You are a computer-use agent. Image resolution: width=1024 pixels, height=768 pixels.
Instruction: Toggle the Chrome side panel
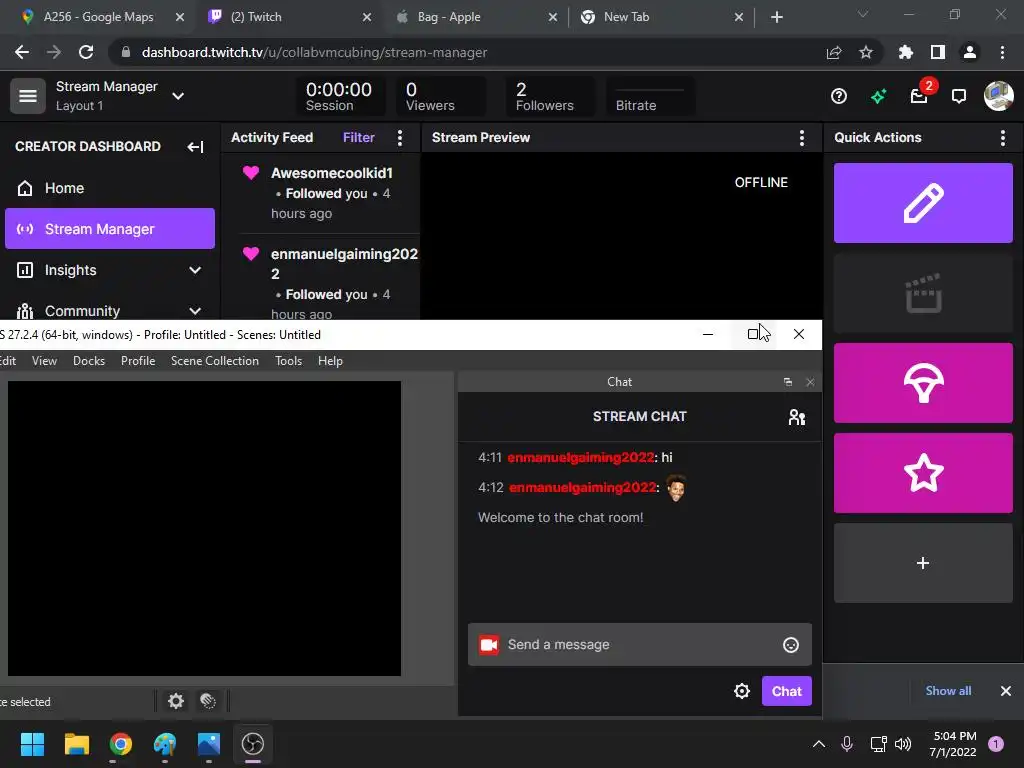pos(938,53)
